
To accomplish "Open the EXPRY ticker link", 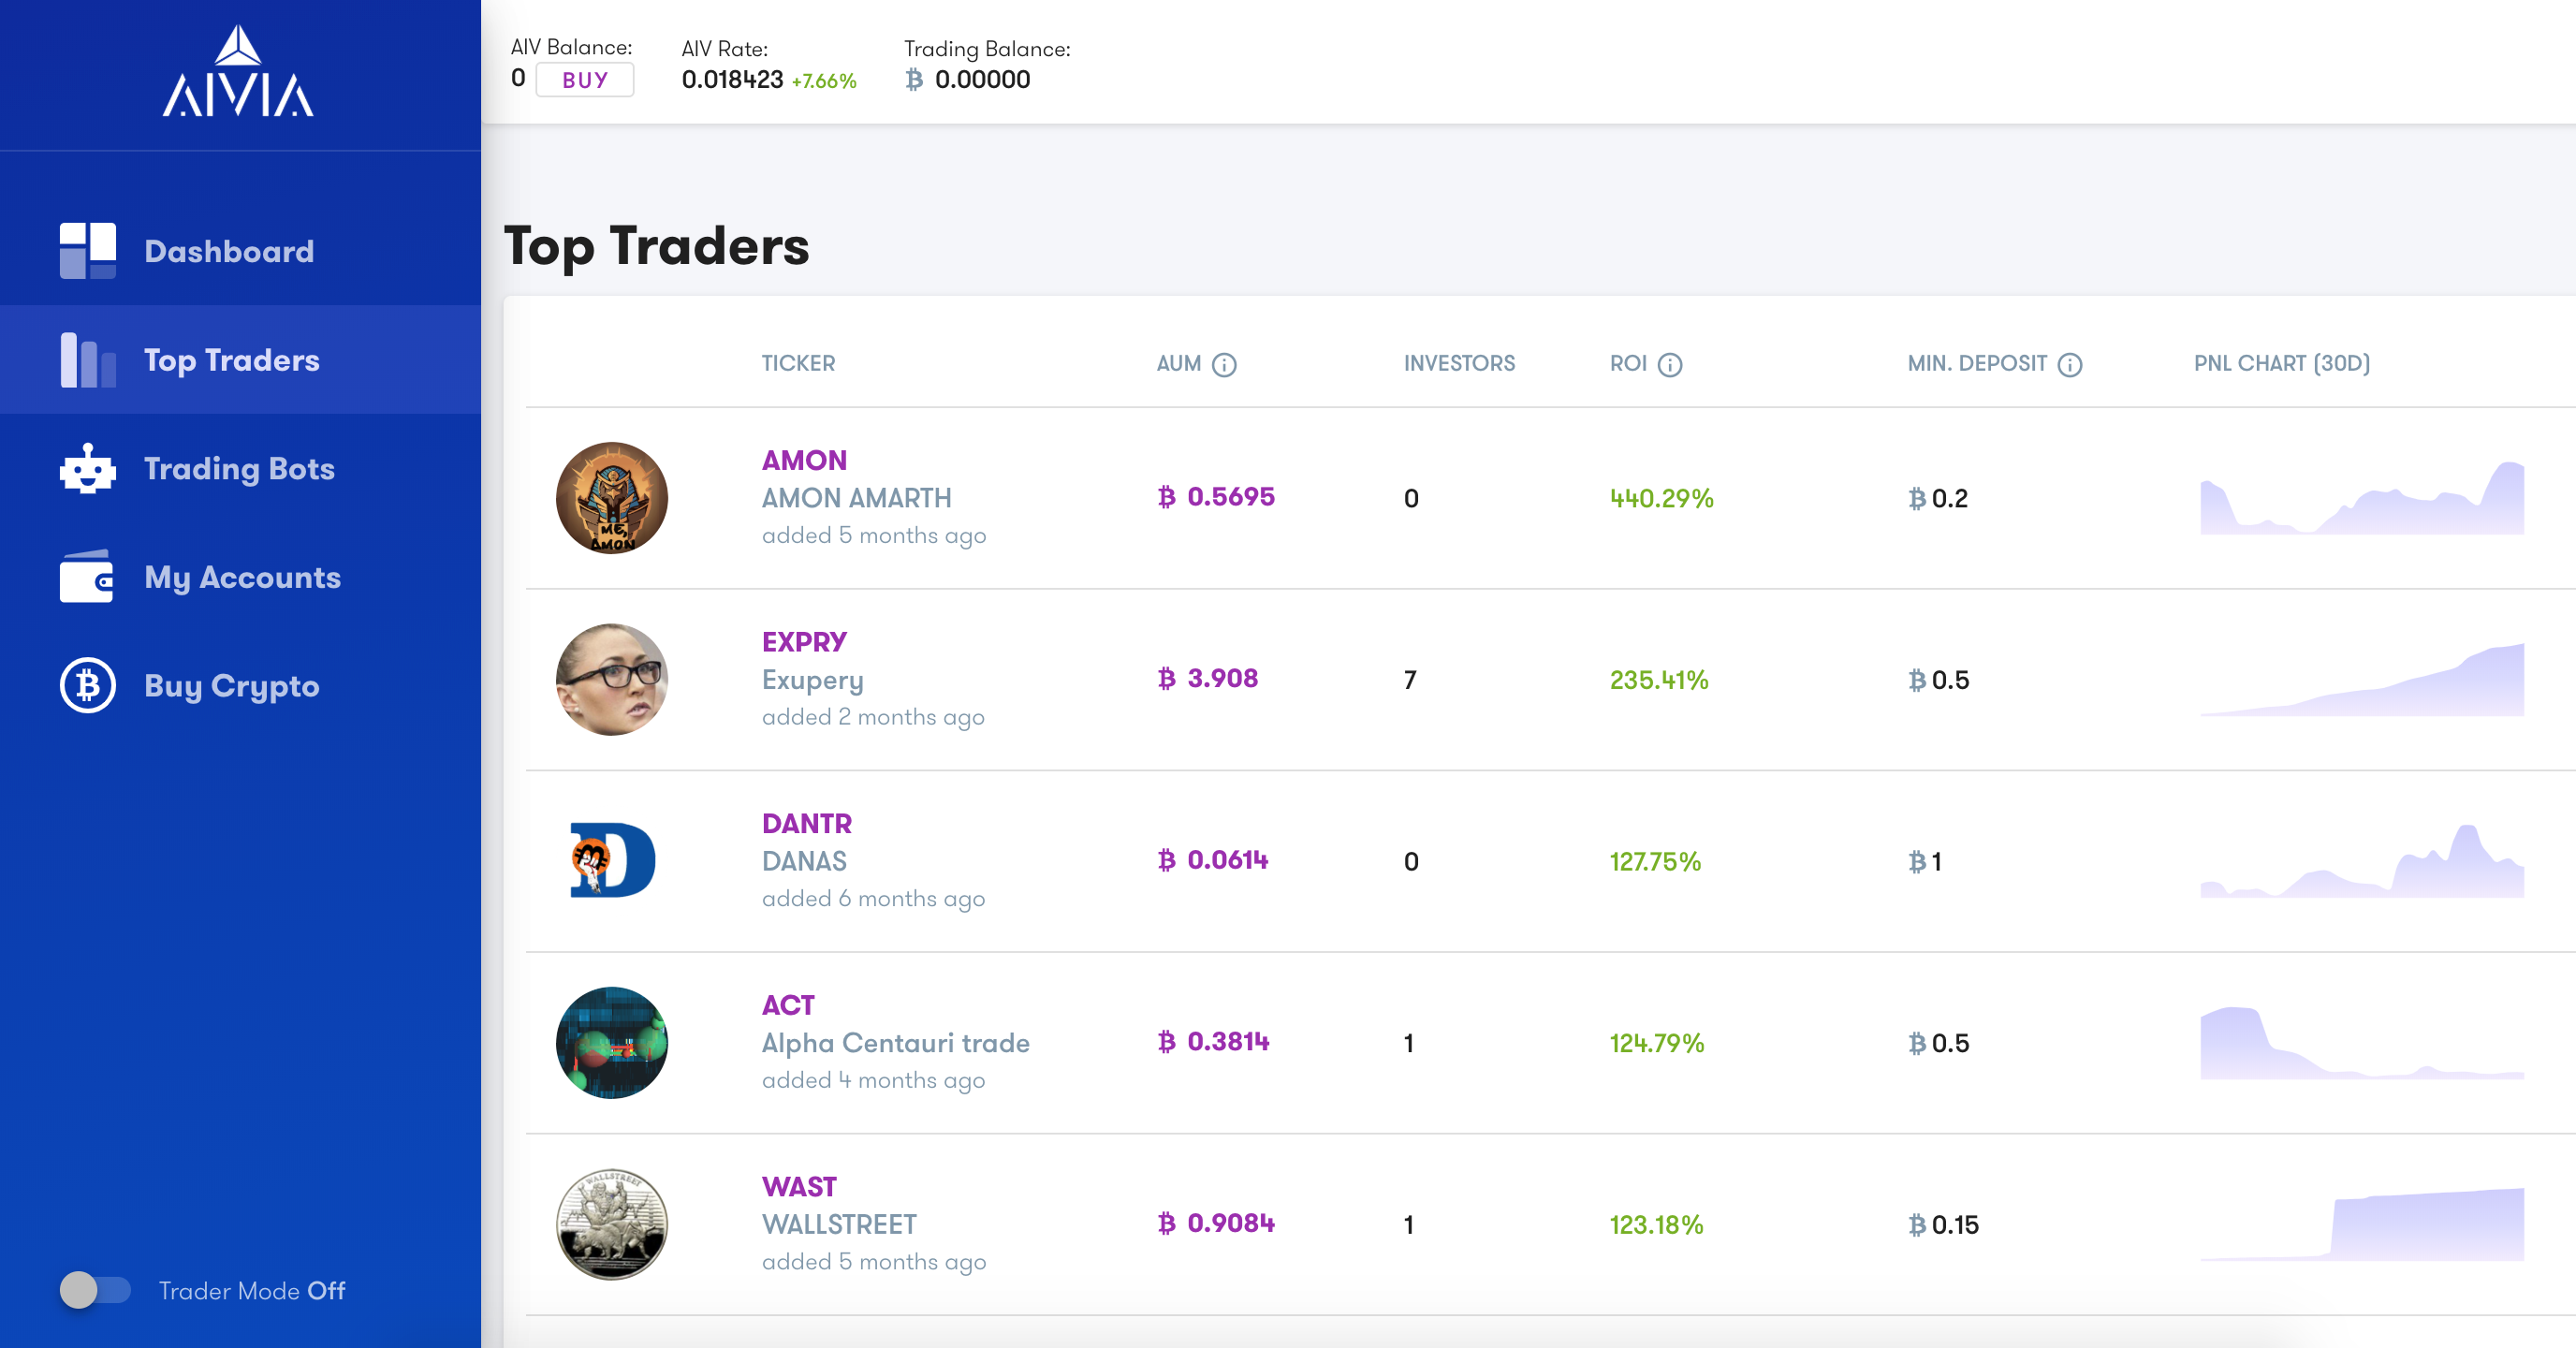I will click(804, 642).
